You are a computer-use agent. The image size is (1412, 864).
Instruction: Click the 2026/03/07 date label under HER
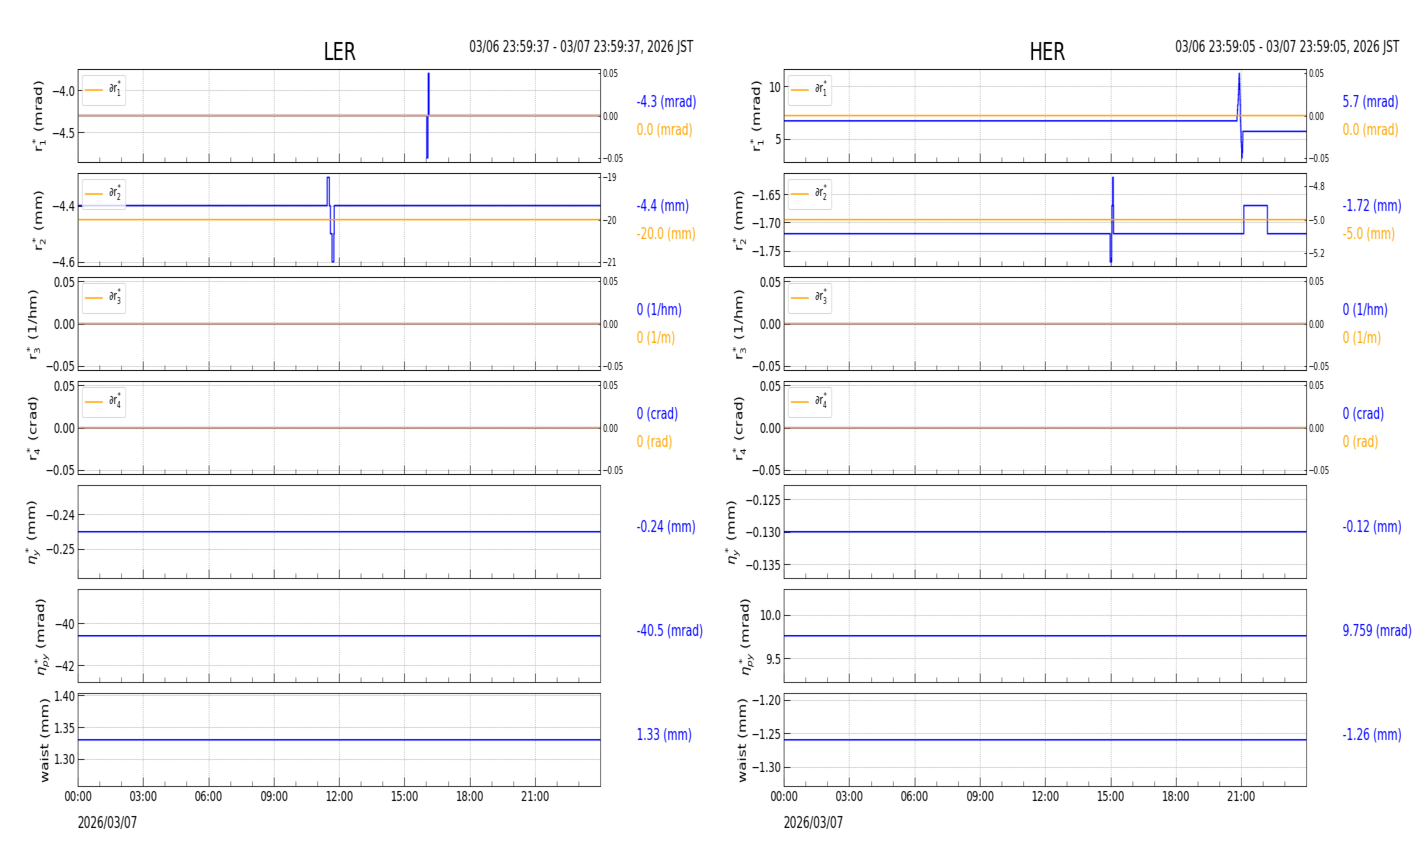coord(813,823)
